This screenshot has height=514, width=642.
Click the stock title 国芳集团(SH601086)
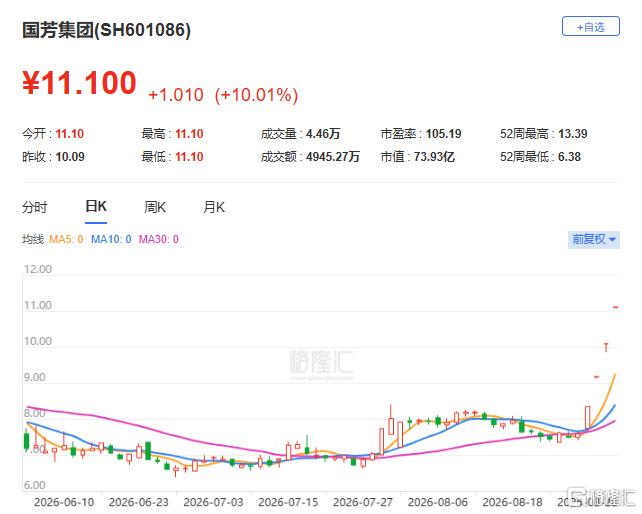coord(106,30)
